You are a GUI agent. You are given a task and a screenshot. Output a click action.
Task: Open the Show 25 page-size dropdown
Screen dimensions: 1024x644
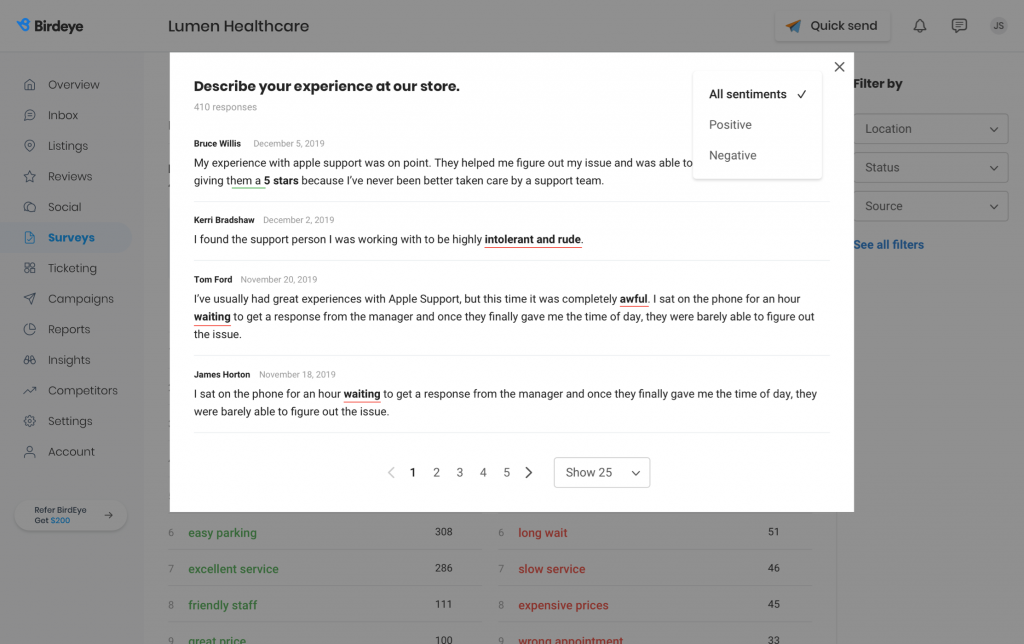point(601,472)
